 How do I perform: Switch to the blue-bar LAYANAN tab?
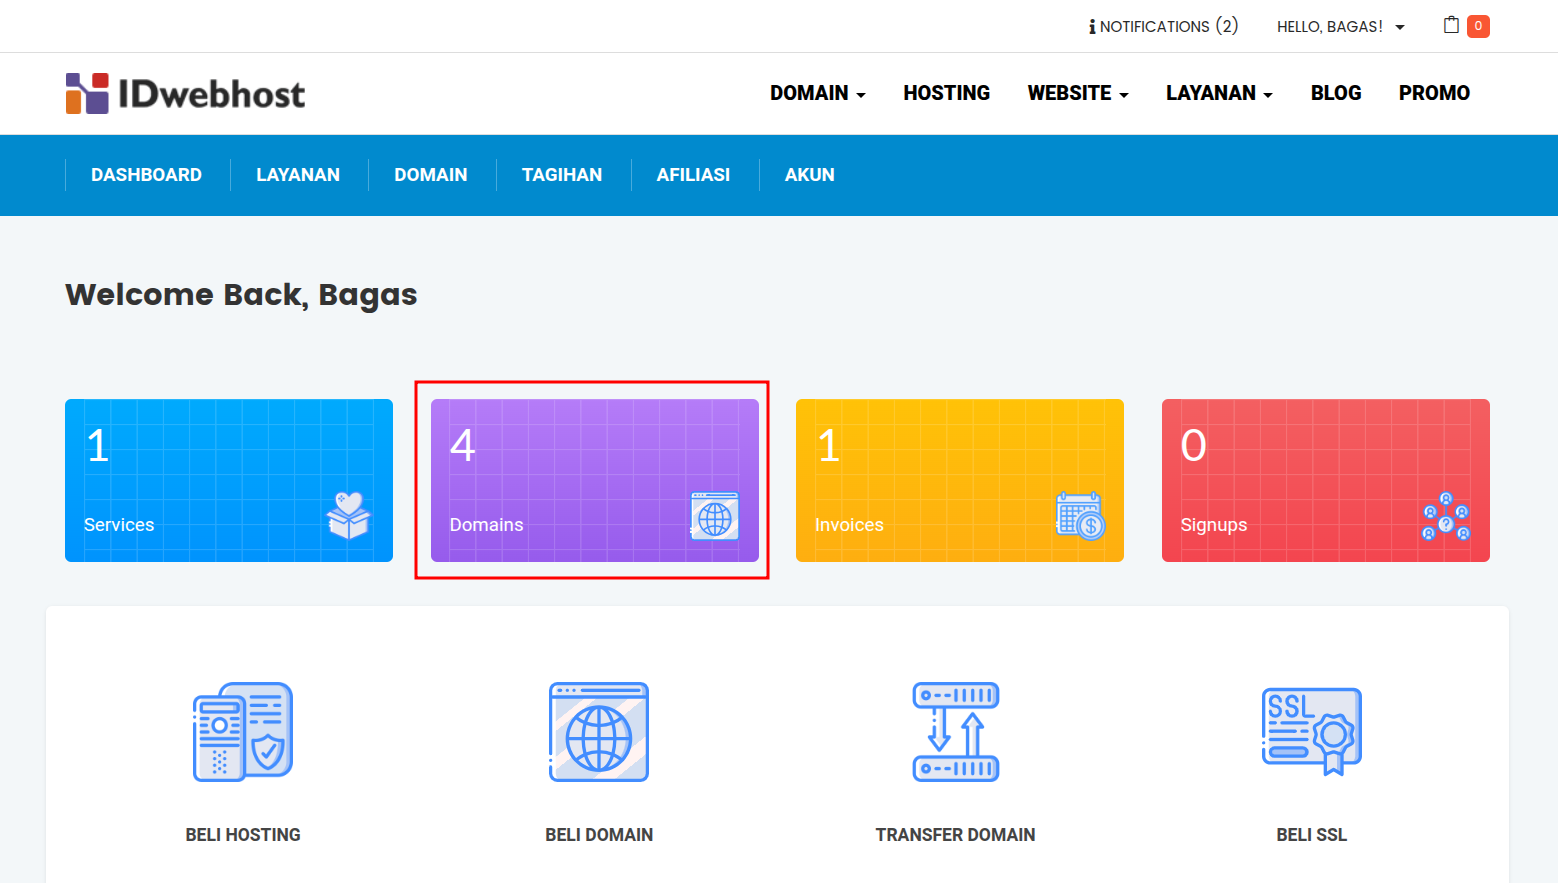(x=298, y=175)
